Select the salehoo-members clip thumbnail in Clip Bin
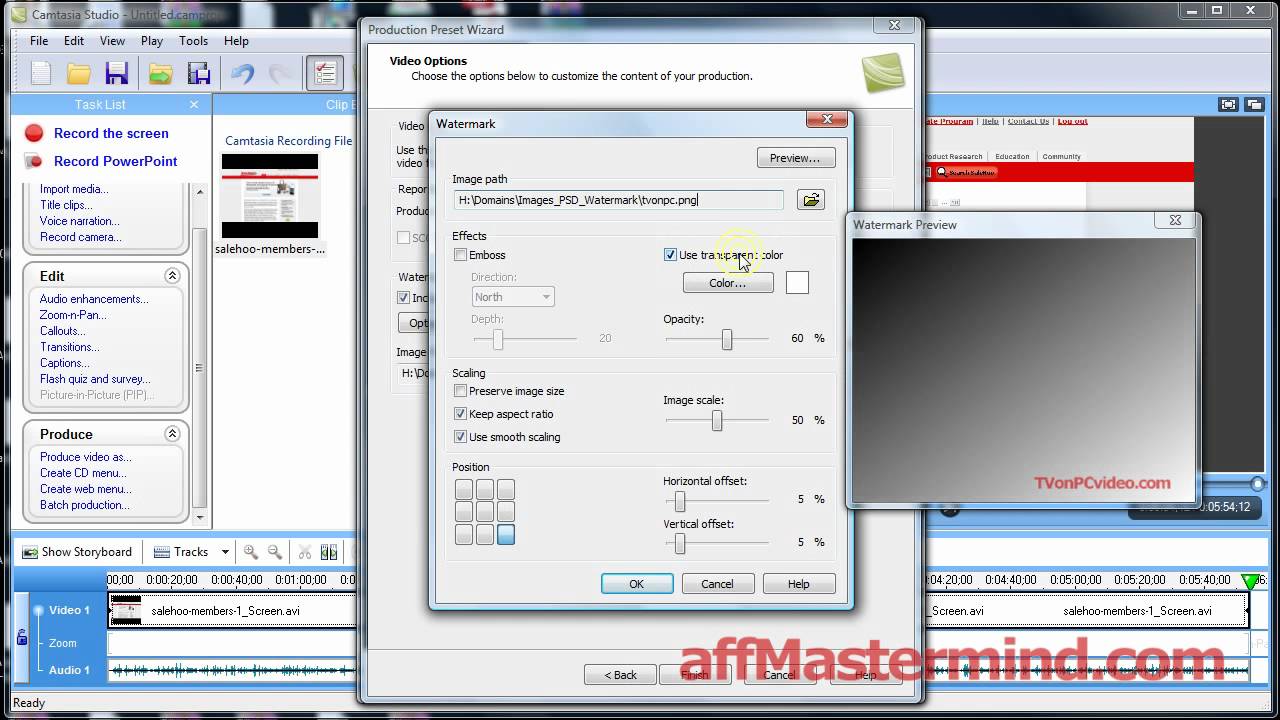1280x720 pixels. [x=270, y=196]
